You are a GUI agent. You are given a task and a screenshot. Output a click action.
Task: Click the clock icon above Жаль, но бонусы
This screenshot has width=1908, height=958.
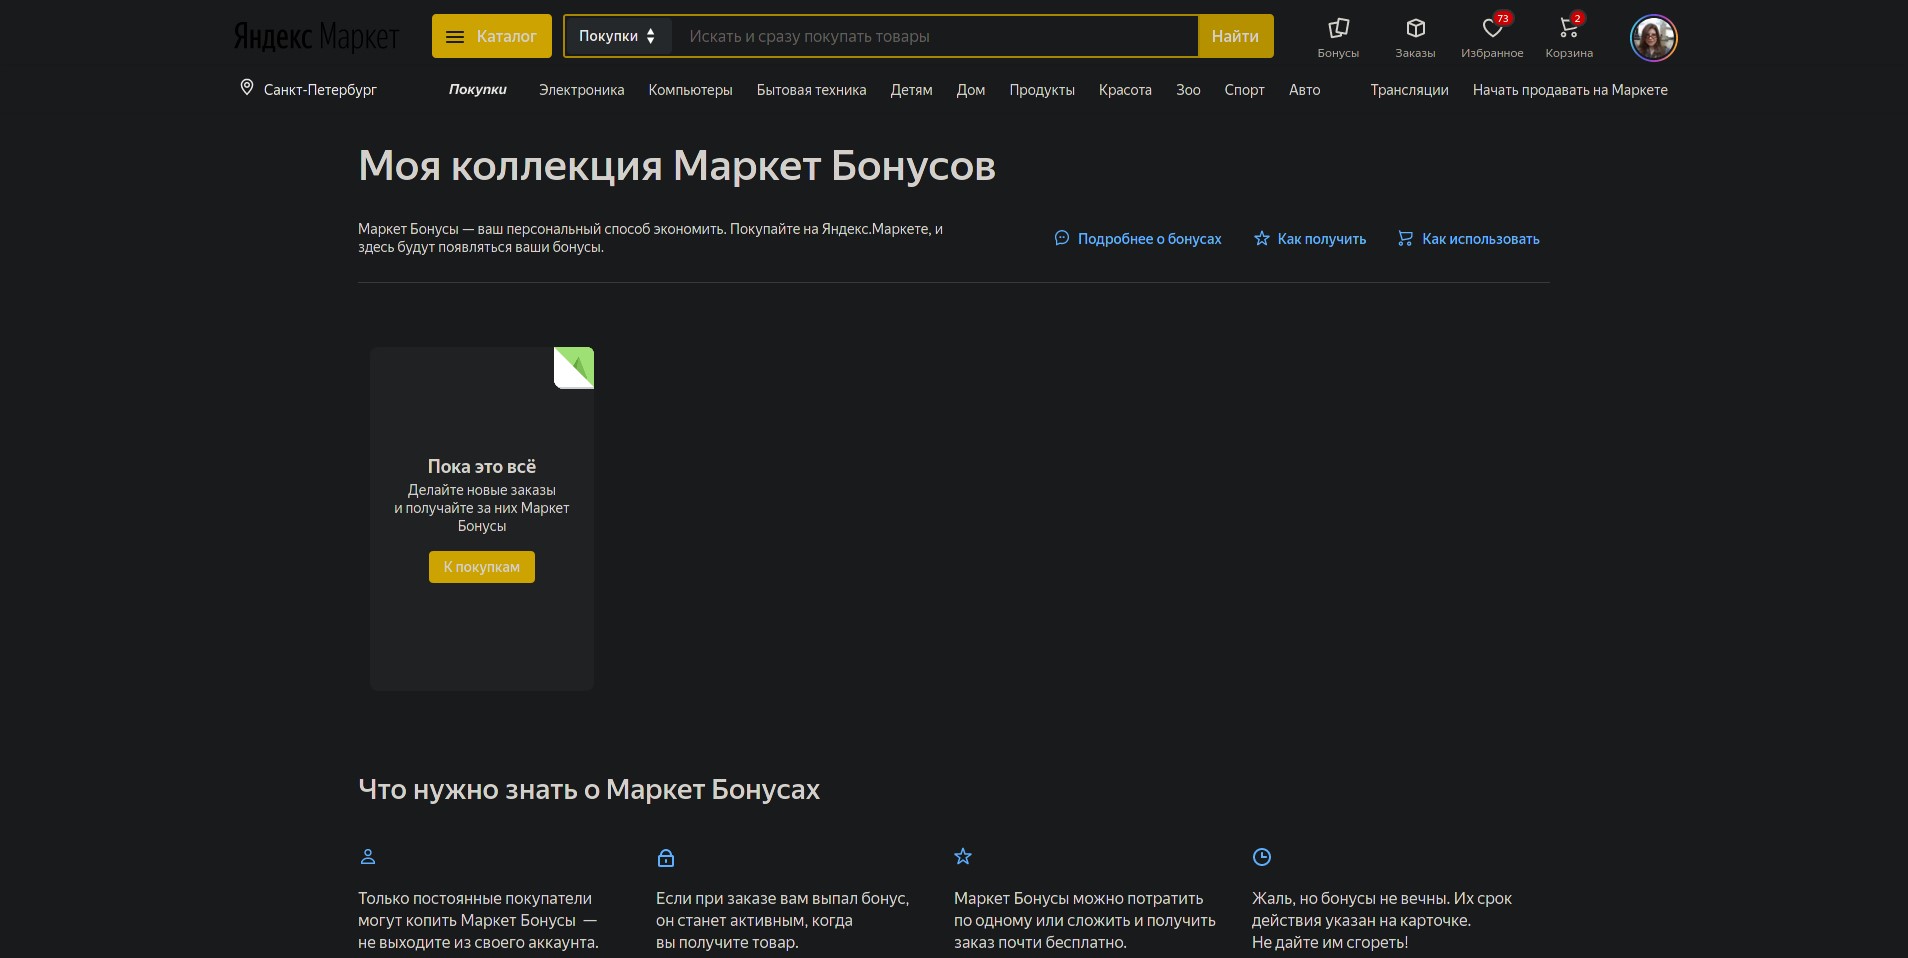[1262, 857]
